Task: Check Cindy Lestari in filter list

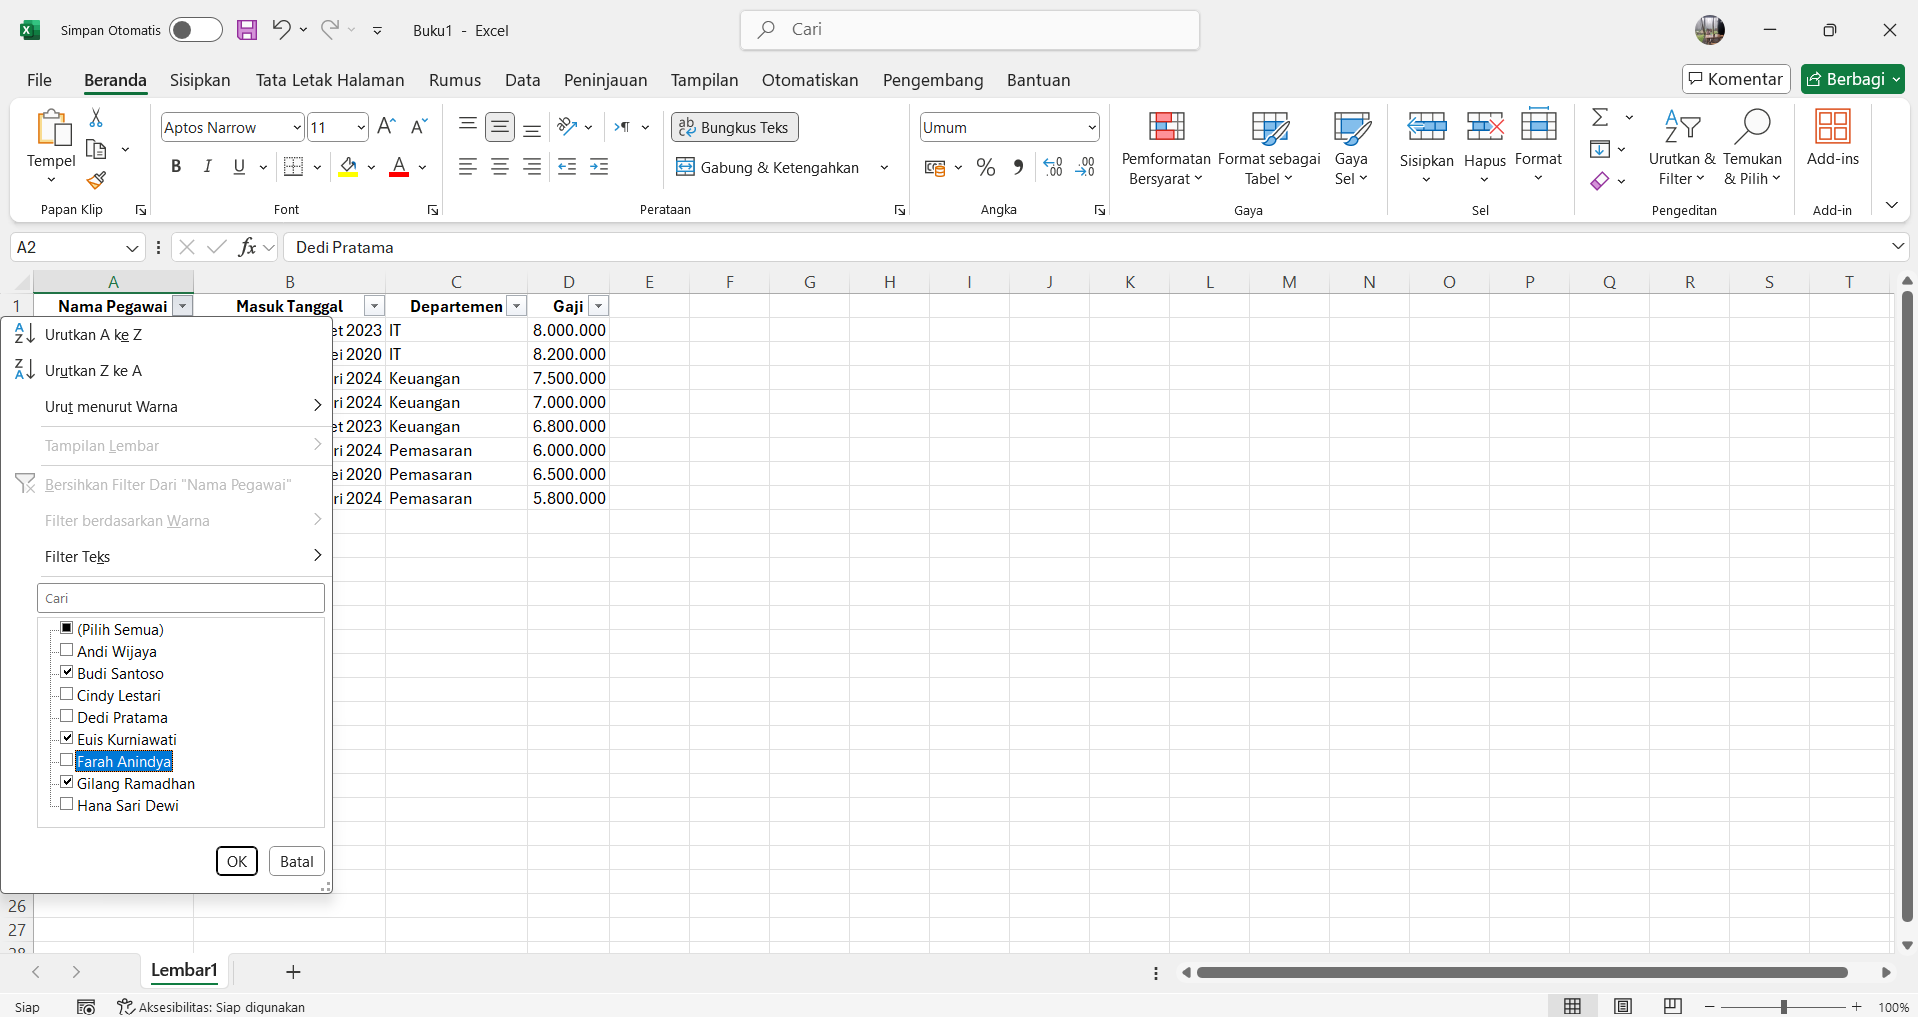Action: (67, 694)
